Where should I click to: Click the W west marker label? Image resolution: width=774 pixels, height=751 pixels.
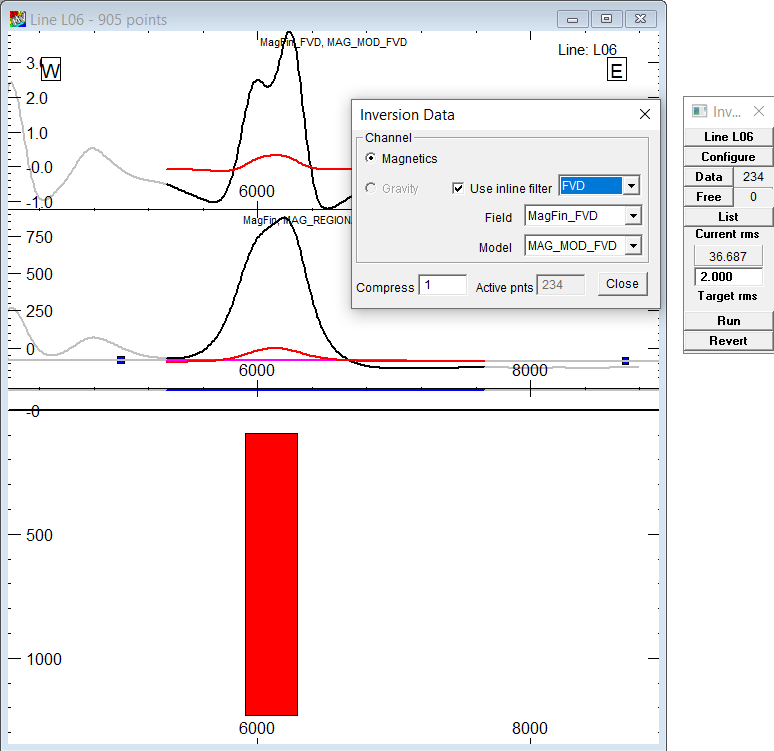(x=50, y=69)
